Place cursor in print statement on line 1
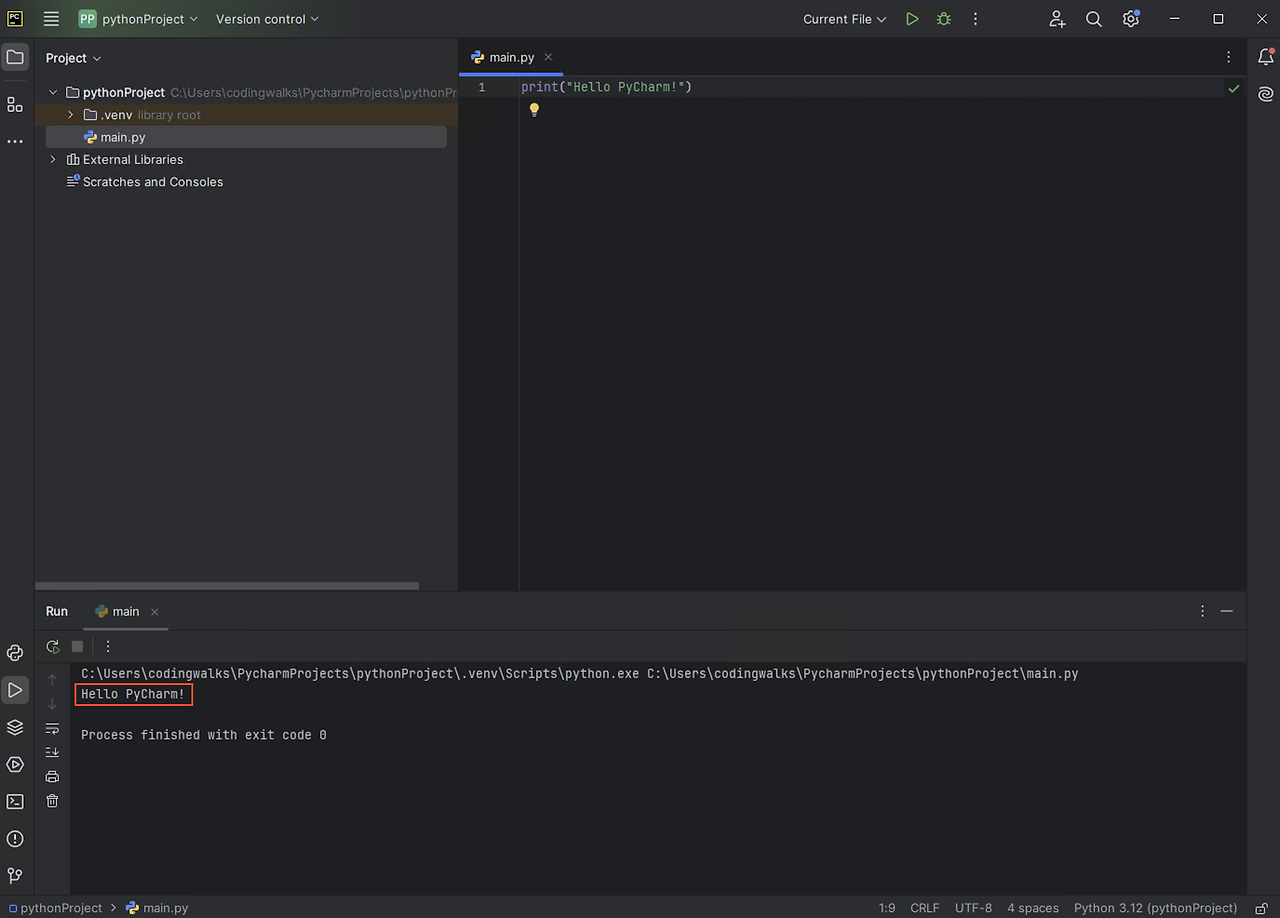 point(606,87)
